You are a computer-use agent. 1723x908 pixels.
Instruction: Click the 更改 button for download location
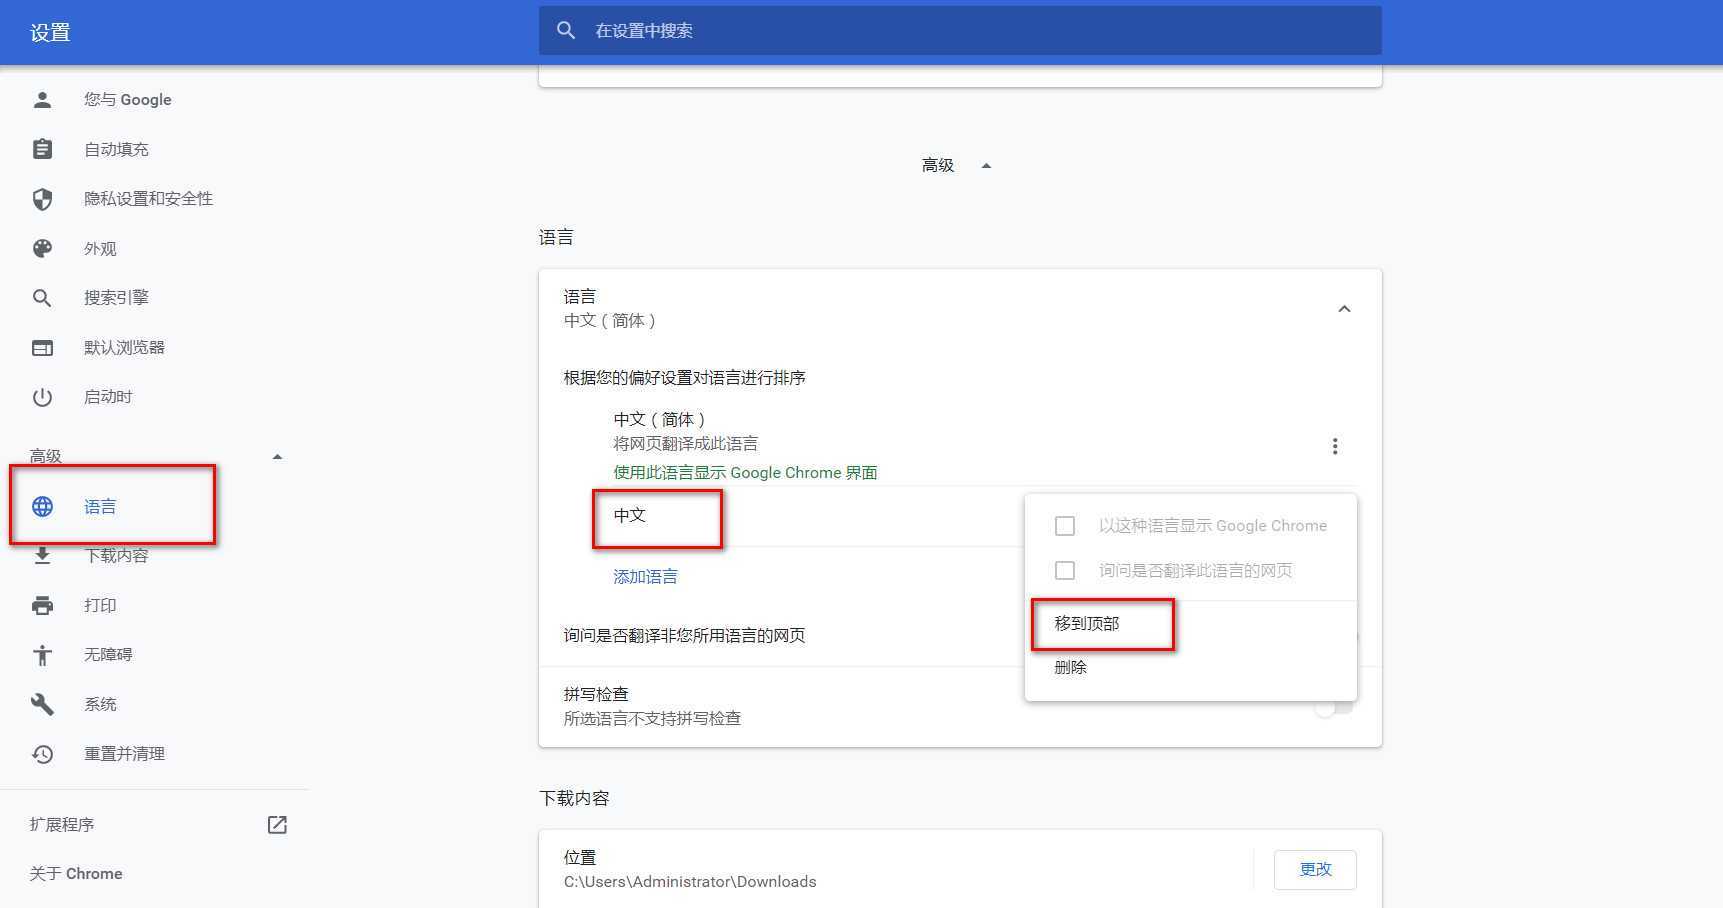[x=1315, y=869]
